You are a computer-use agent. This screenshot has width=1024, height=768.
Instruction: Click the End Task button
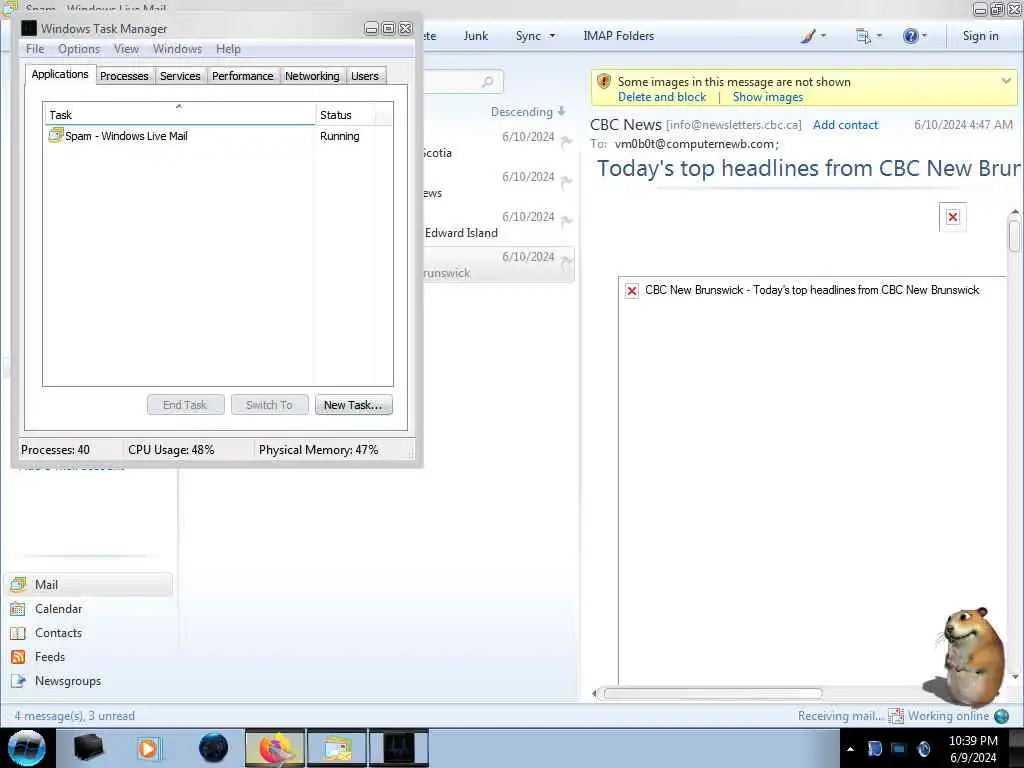pos(185,405)
